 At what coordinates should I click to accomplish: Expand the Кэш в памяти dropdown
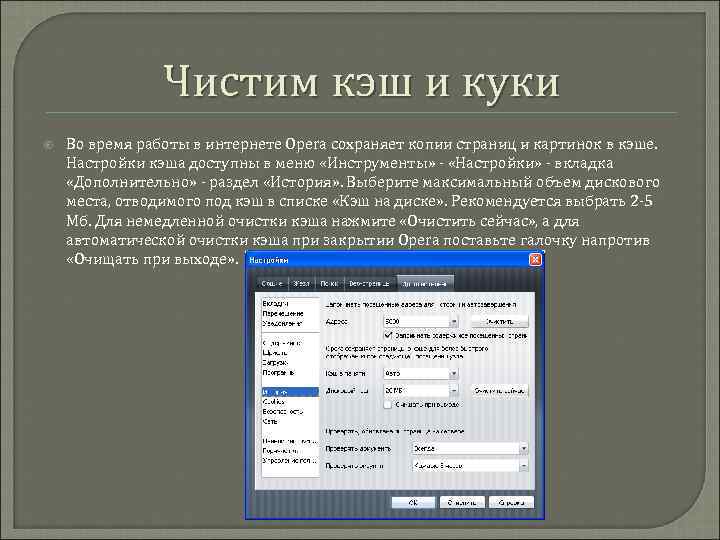[454, 373]
